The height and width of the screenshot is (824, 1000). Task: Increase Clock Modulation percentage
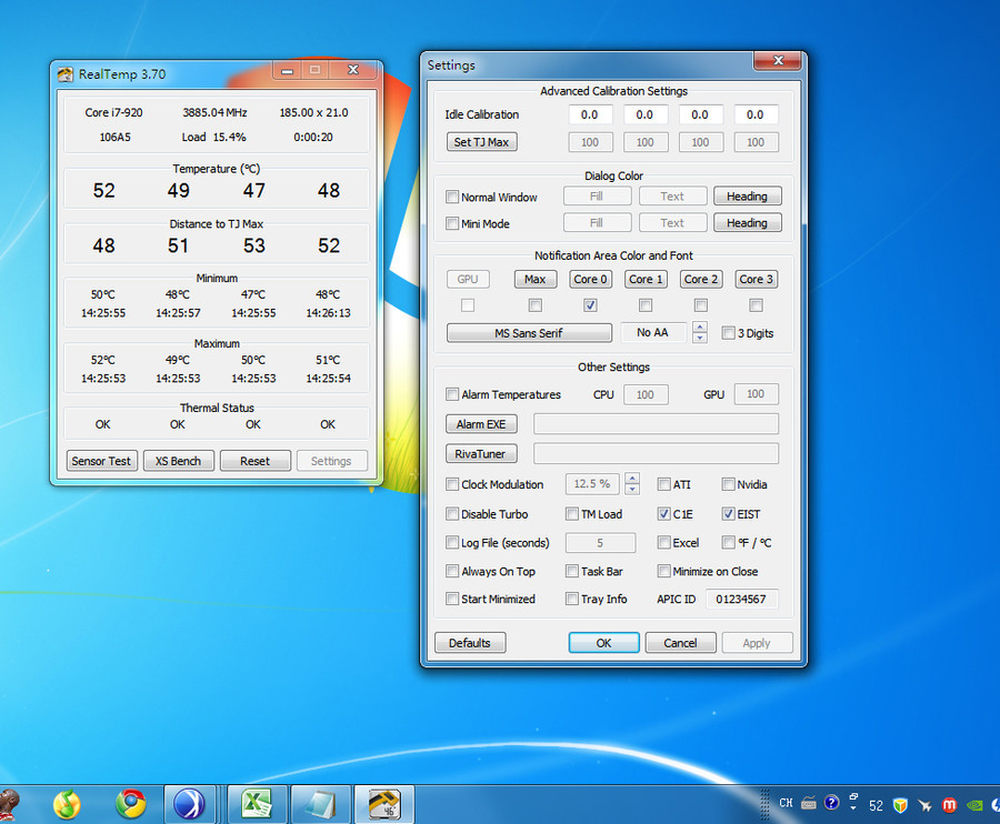[x=632, y=478]
